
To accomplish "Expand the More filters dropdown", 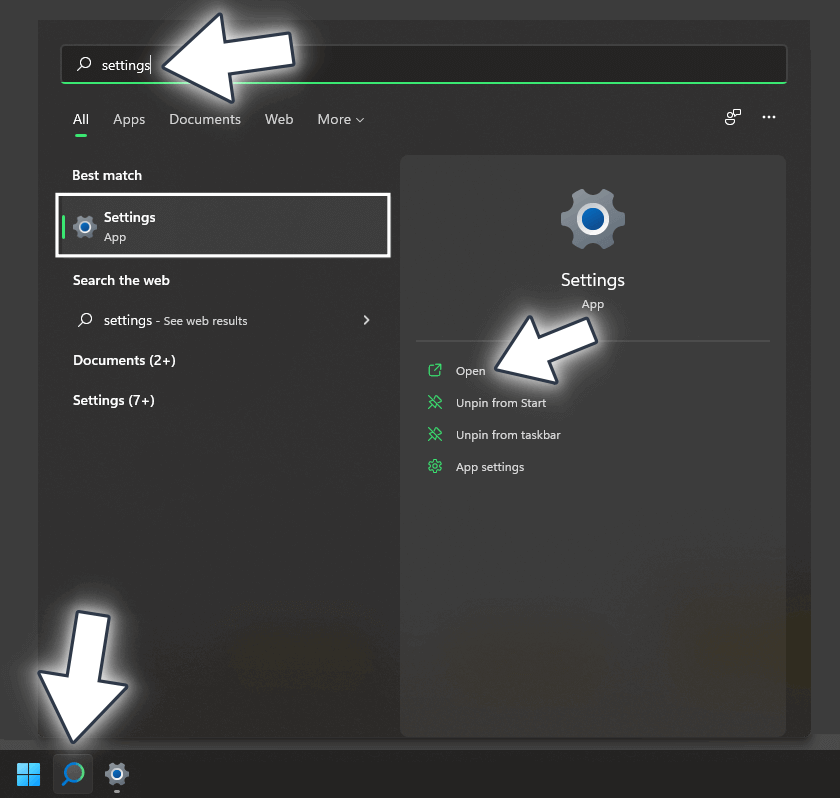I will click(340, 119).
